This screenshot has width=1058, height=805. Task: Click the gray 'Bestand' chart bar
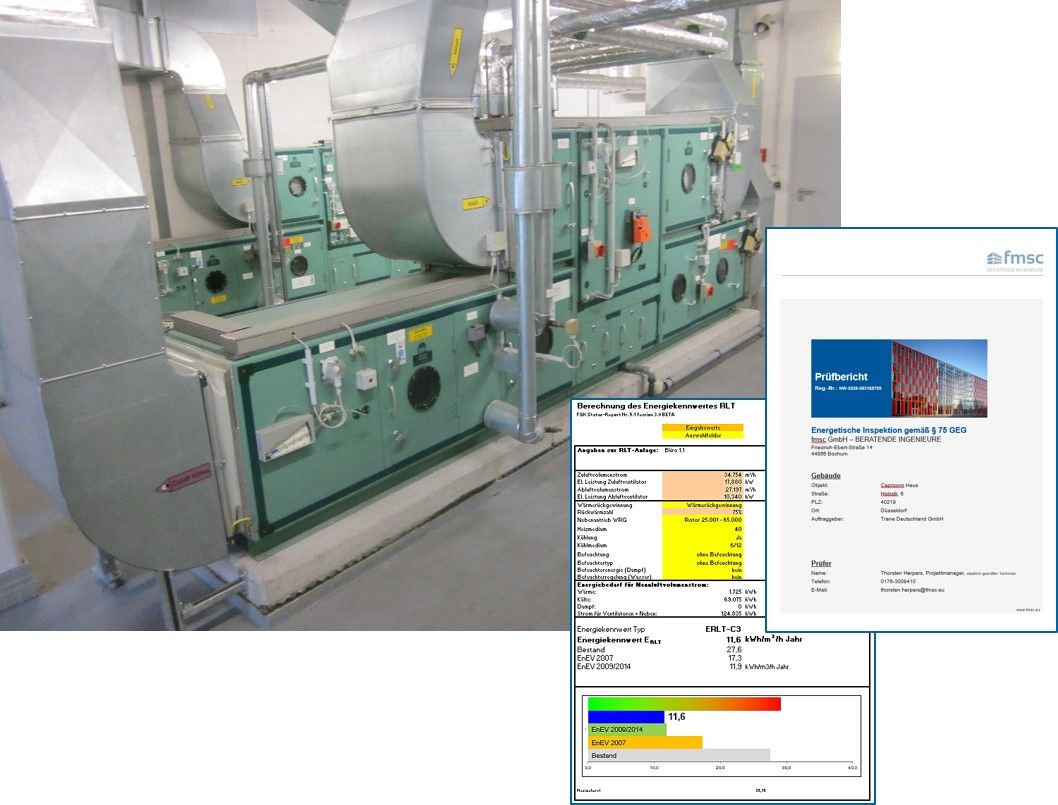coord(679,756)
